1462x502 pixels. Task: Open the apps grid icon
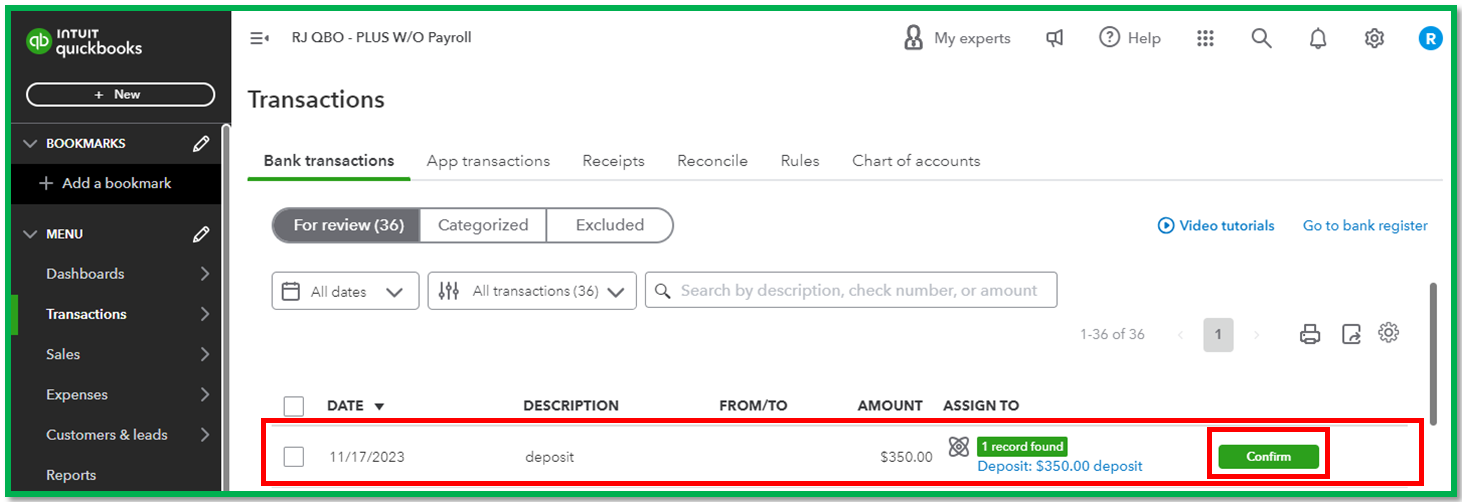coord(1205,38)
